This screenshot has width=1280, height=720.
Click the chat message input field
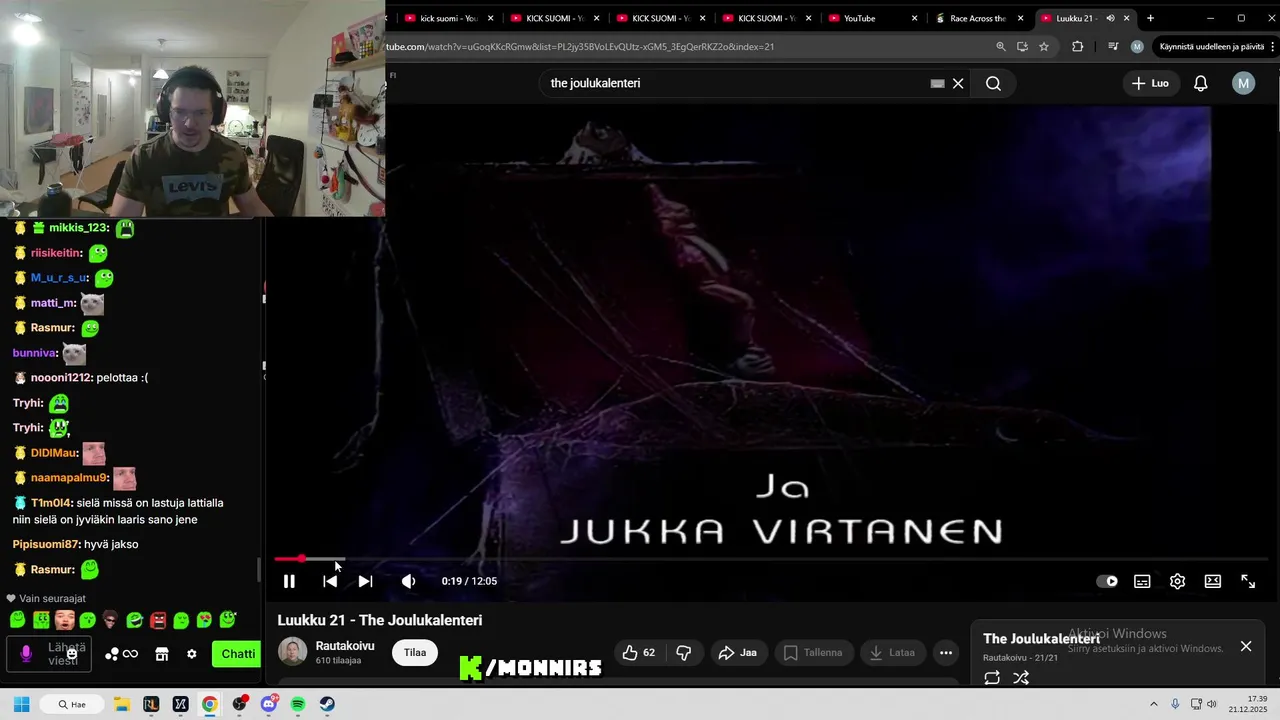point(49,654)
